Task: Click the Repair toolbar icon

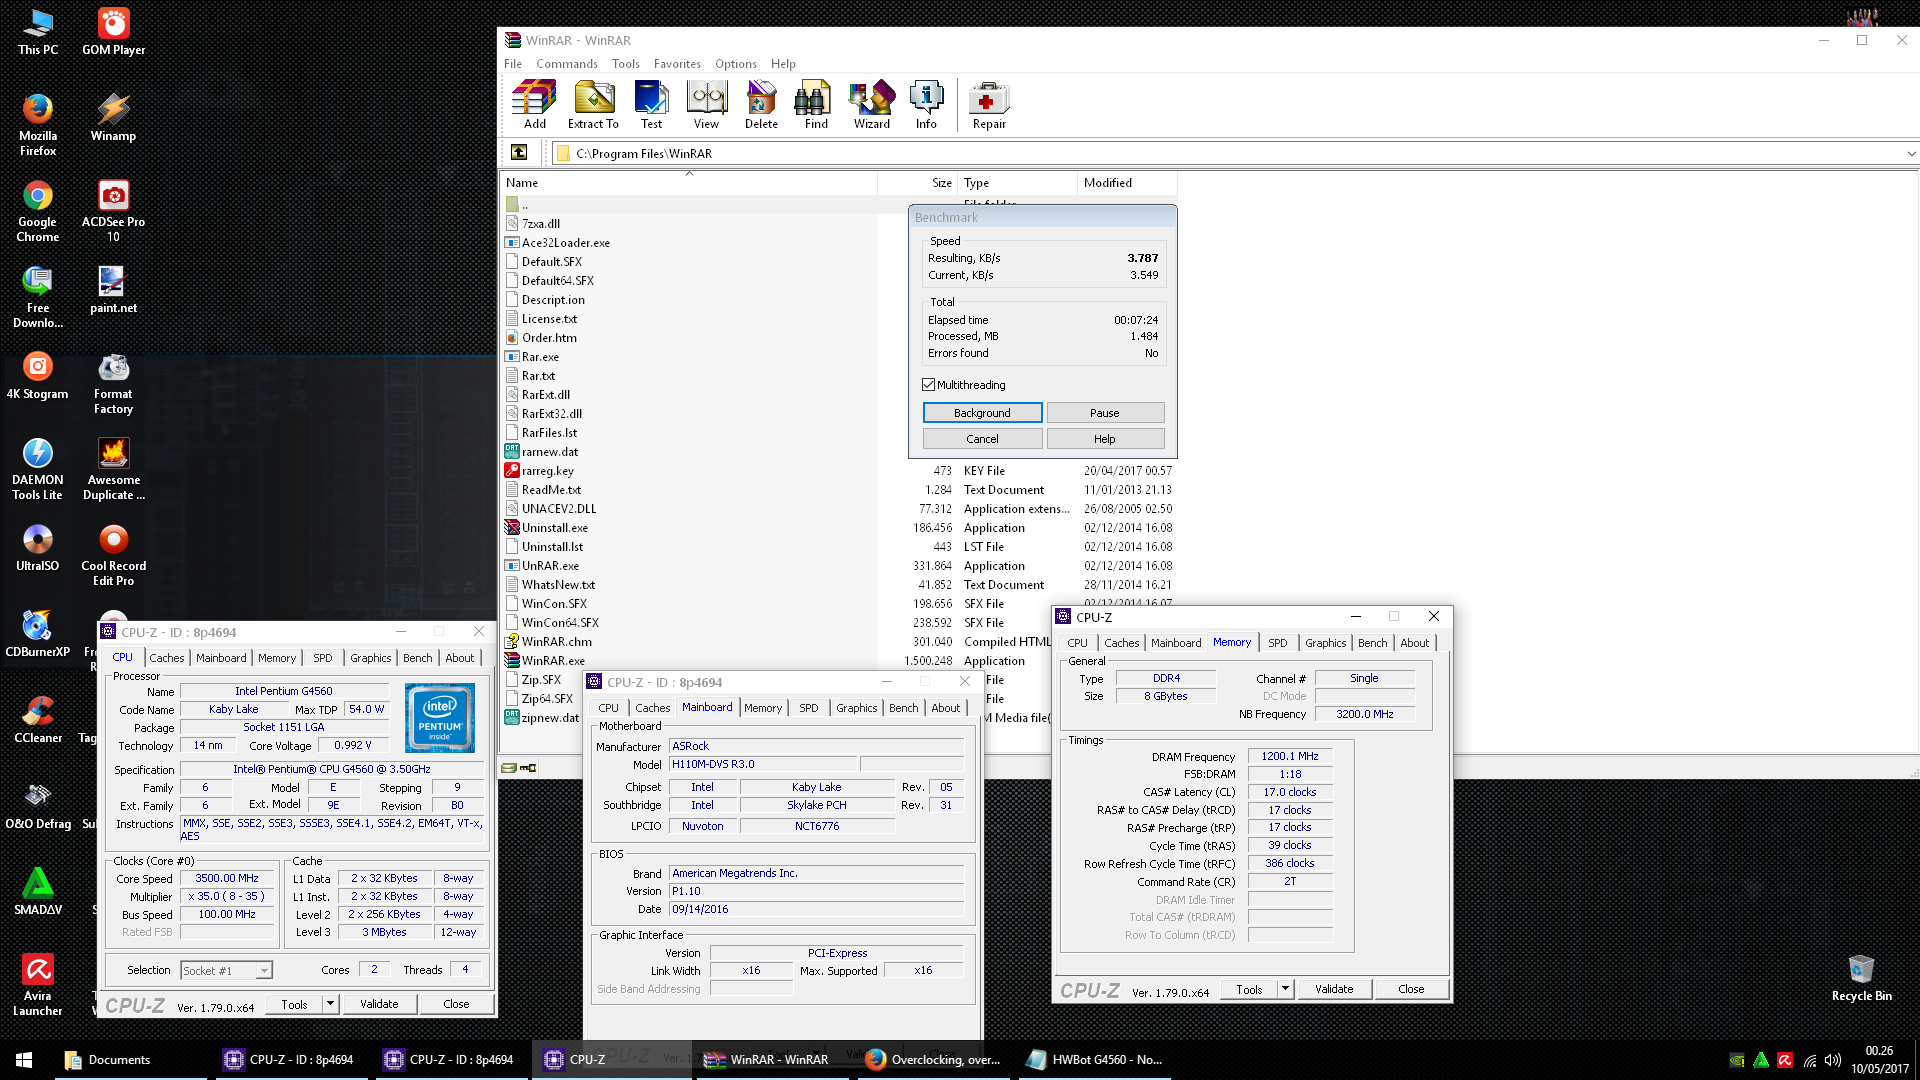Action: click(989, 105)
